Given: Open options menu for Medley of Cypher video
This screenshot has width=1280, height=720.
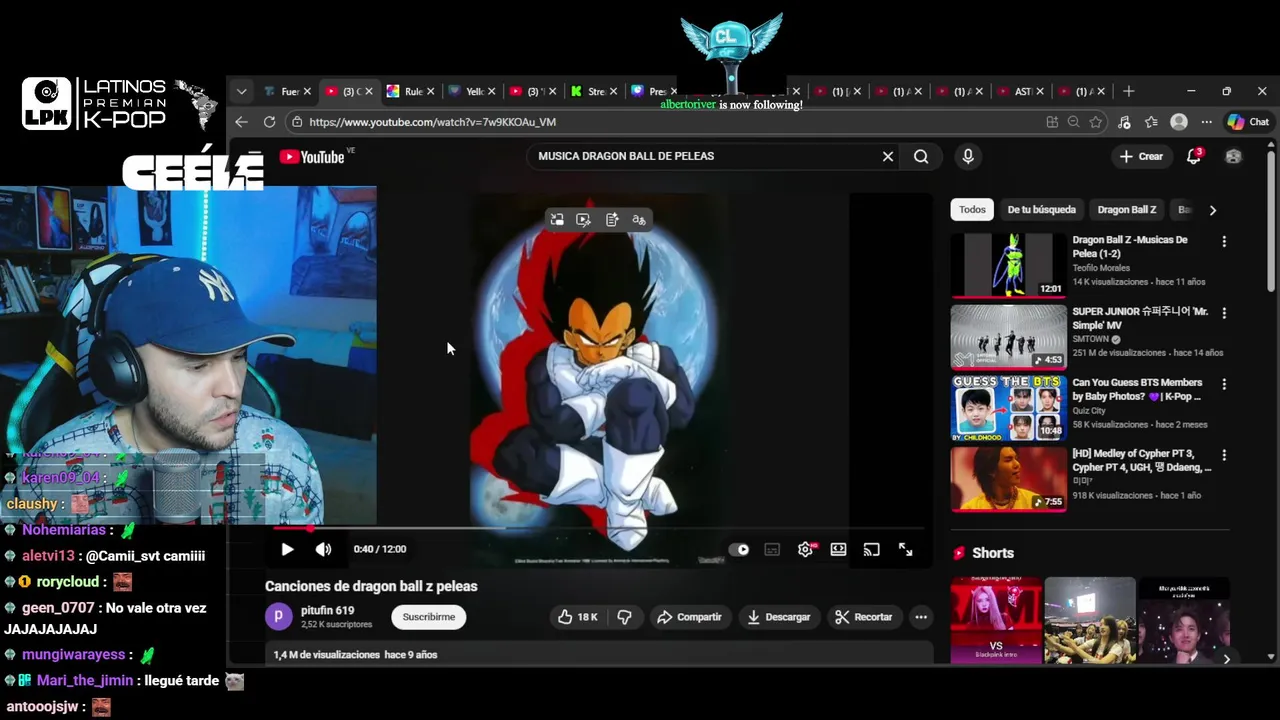Looking at the screenshot, I should (x=1224, y=455).
